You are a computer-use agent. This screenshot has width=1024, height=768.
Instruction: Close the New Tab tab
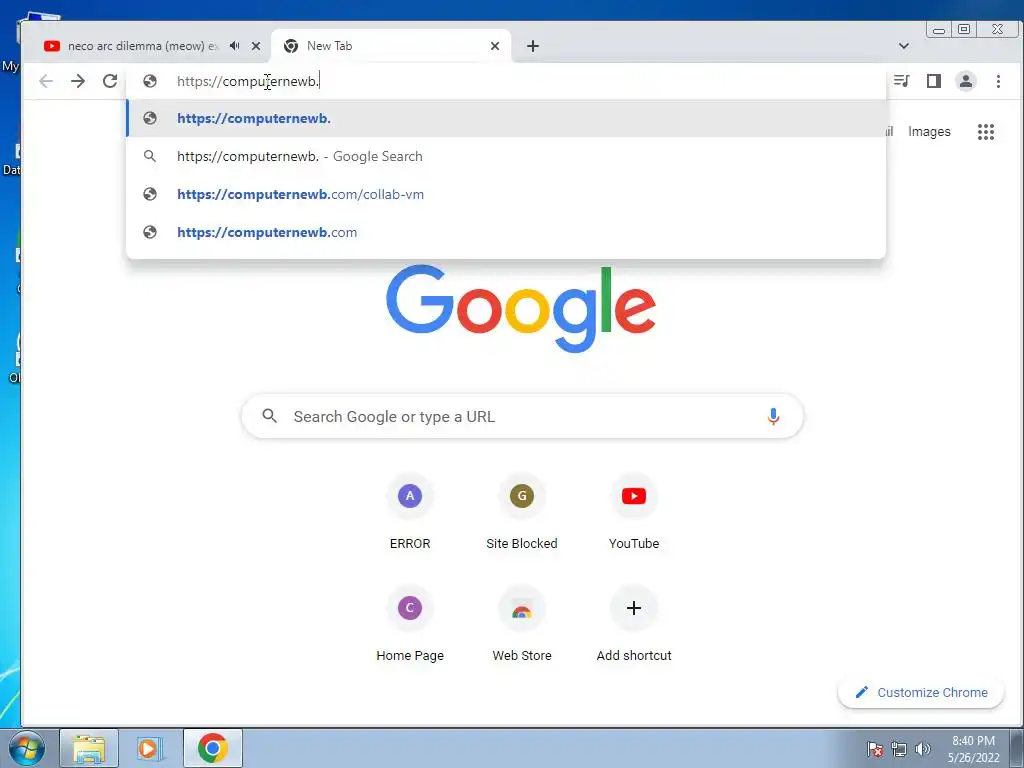click(x=495, y=46)
